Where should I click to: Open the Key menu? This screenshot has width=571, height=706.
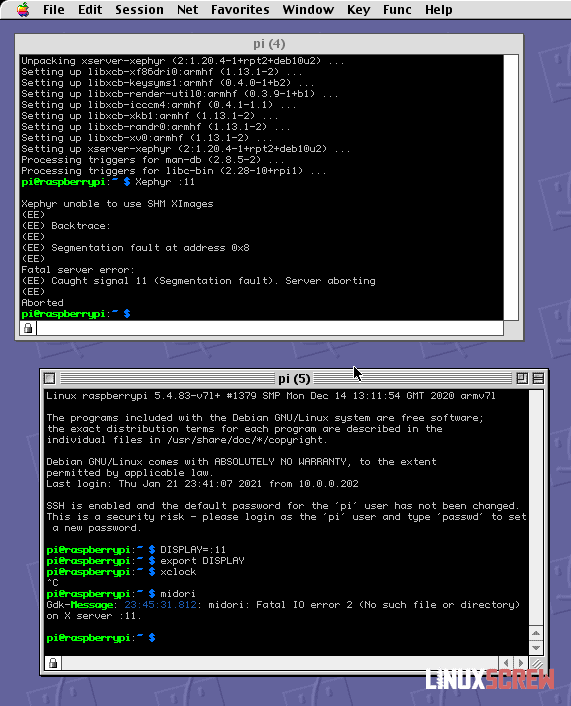[x=358, y=9]
